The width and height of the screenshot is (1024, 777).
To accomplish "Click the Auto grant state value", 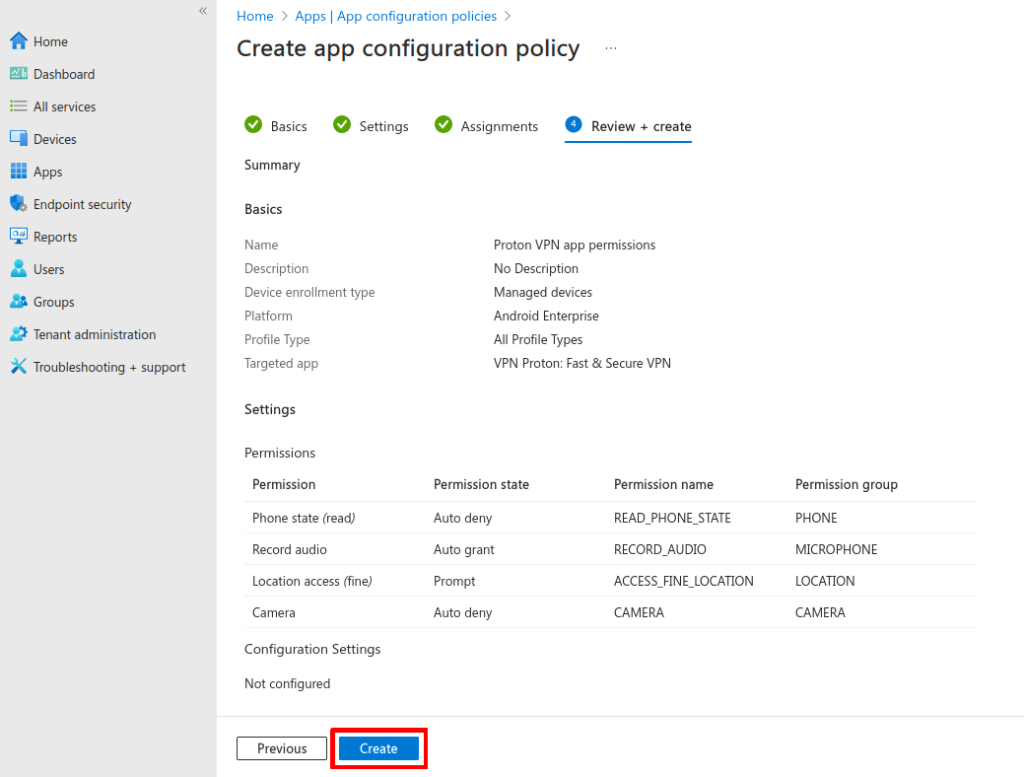I will pos(464,549).
